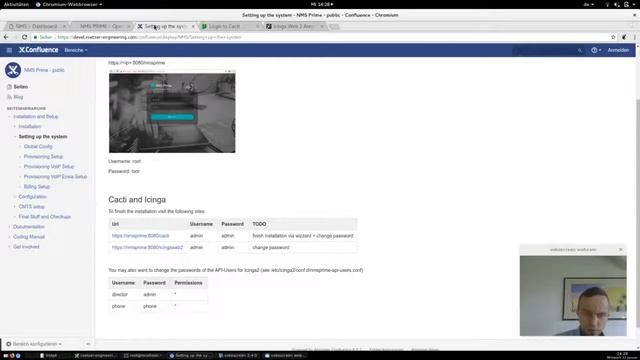The width and height of the screenshot is (640, 360).
Task: Click the search magnifier icon
Action: point(580,50)
